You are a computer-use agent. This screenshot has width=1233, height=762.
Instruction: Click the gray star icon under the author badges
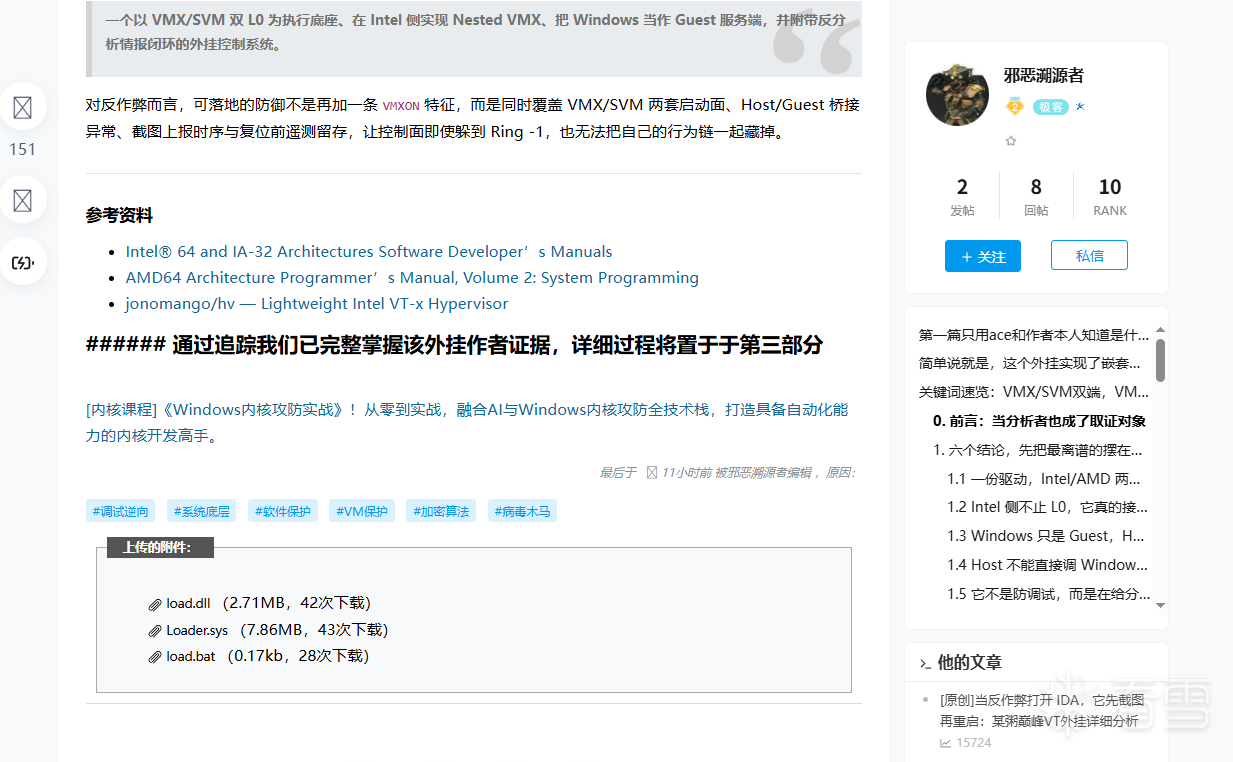coord(1011,141)
